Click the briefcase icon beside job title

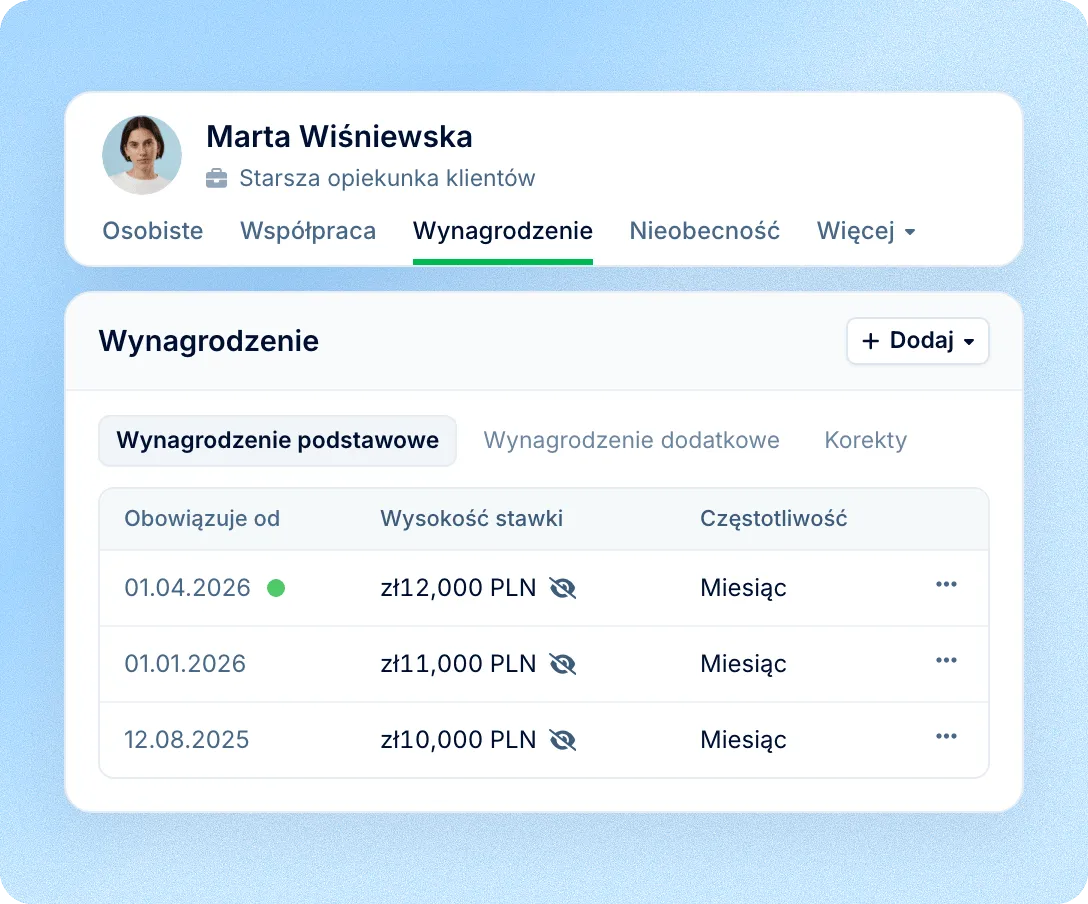216,178
